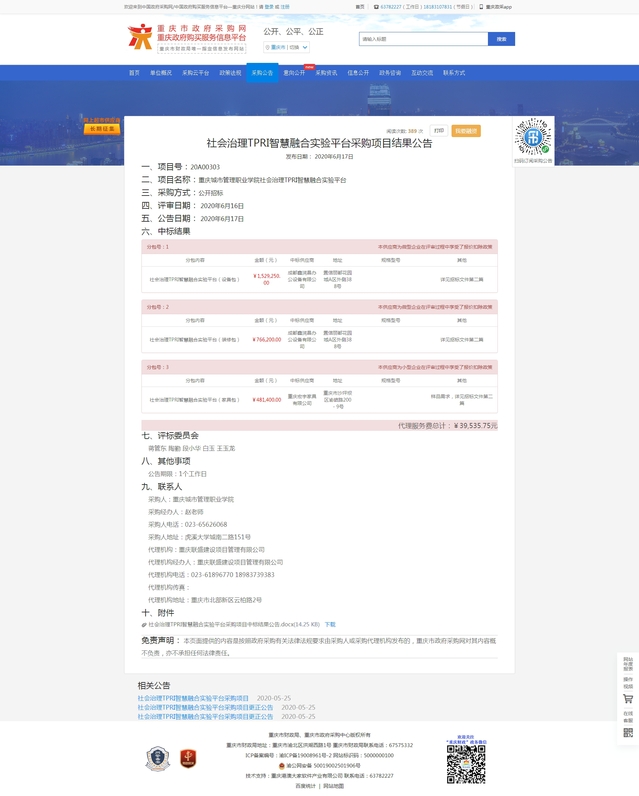Open the 采购资讯 navigation tab
This screenshot has height=796, width=639.
tap(326, 73)
